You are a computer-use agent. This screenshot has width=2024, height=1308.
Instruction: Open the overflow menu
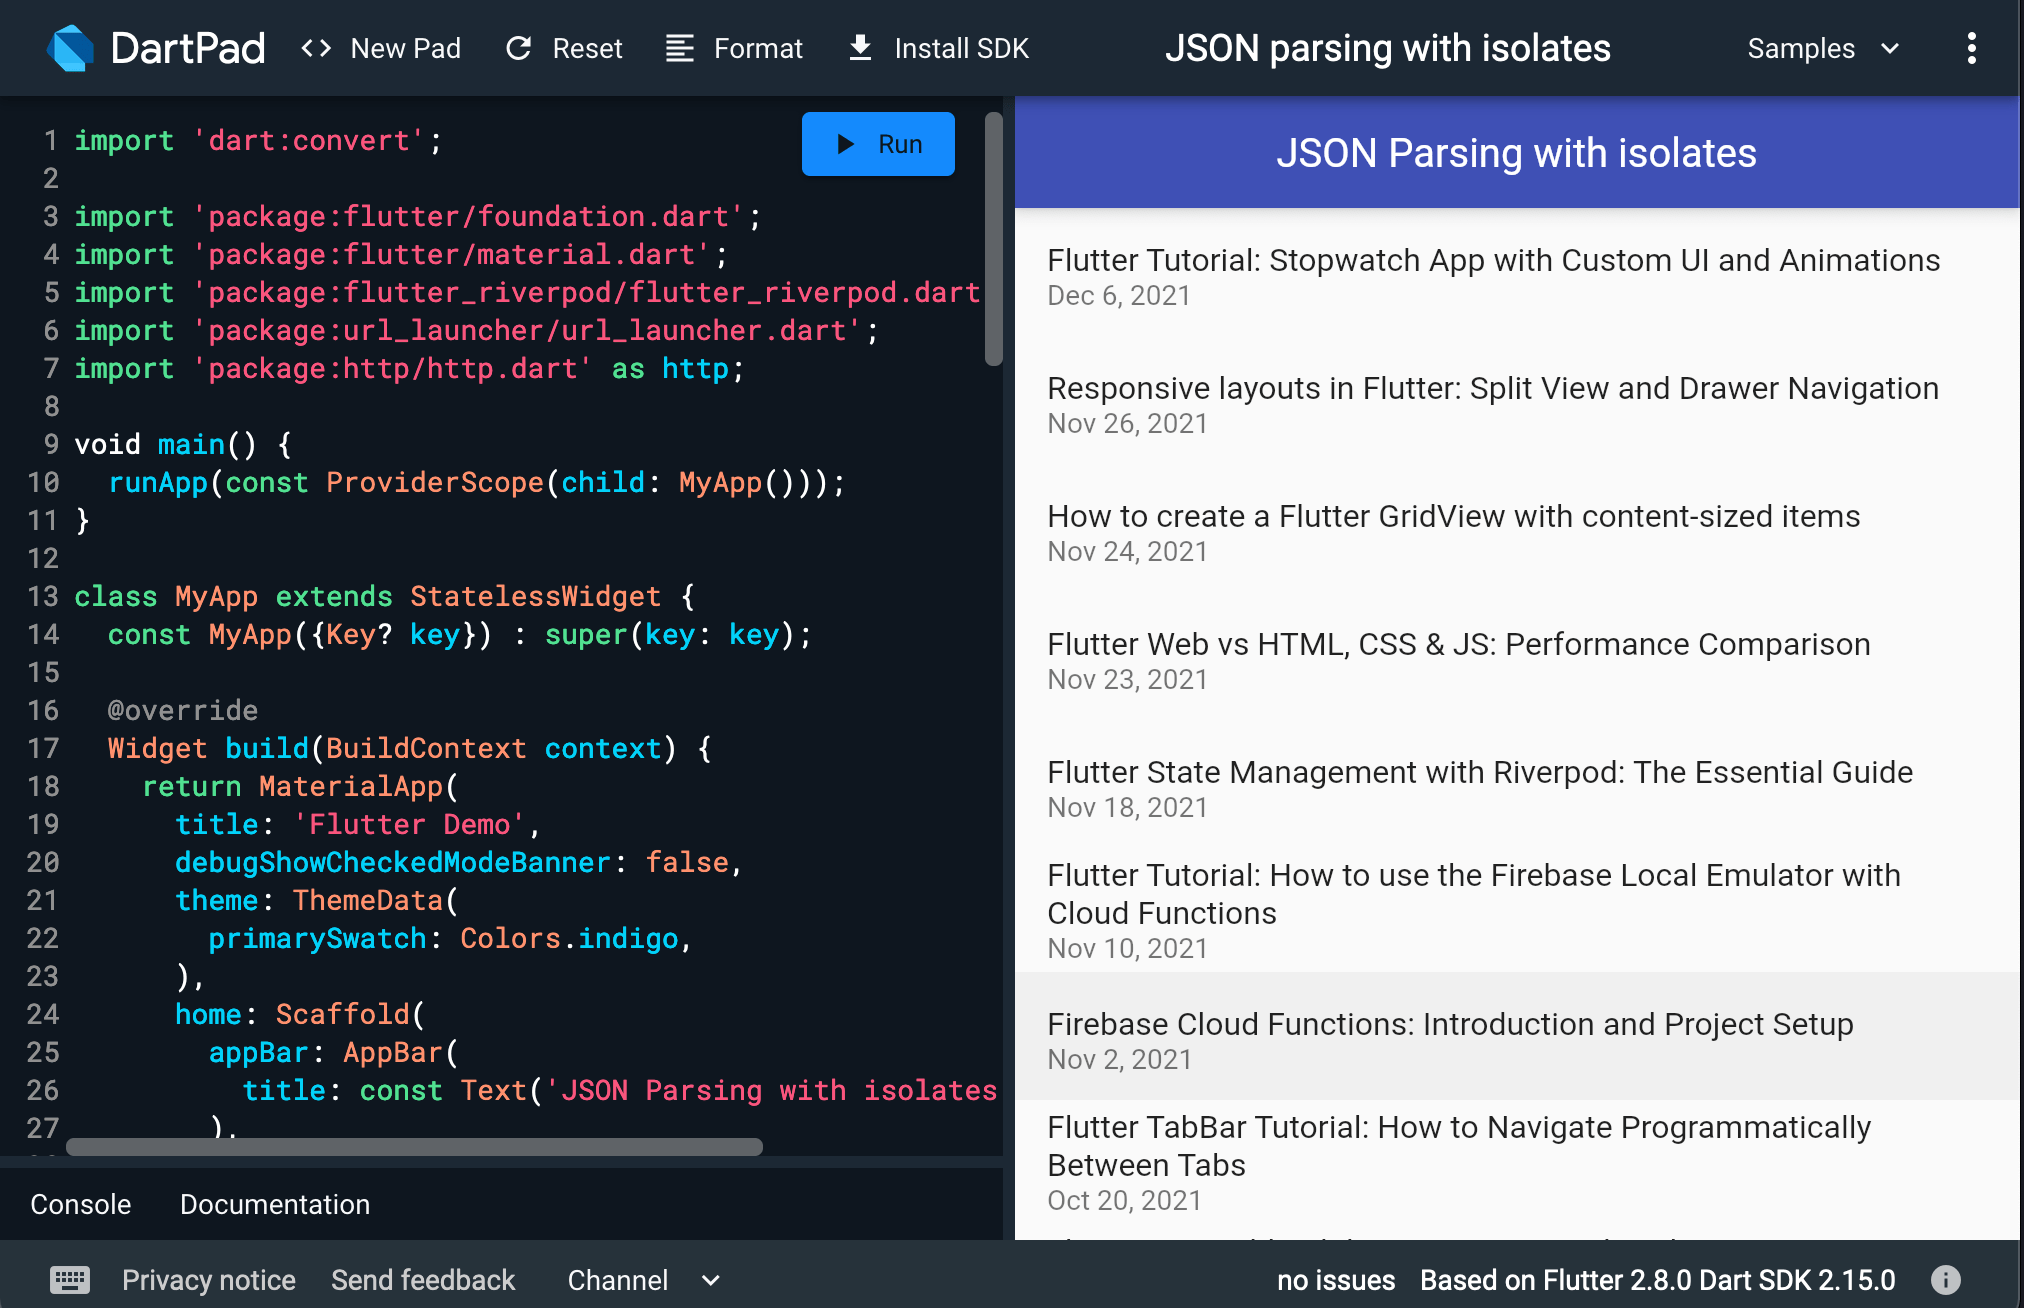(x=1972, y=48)
